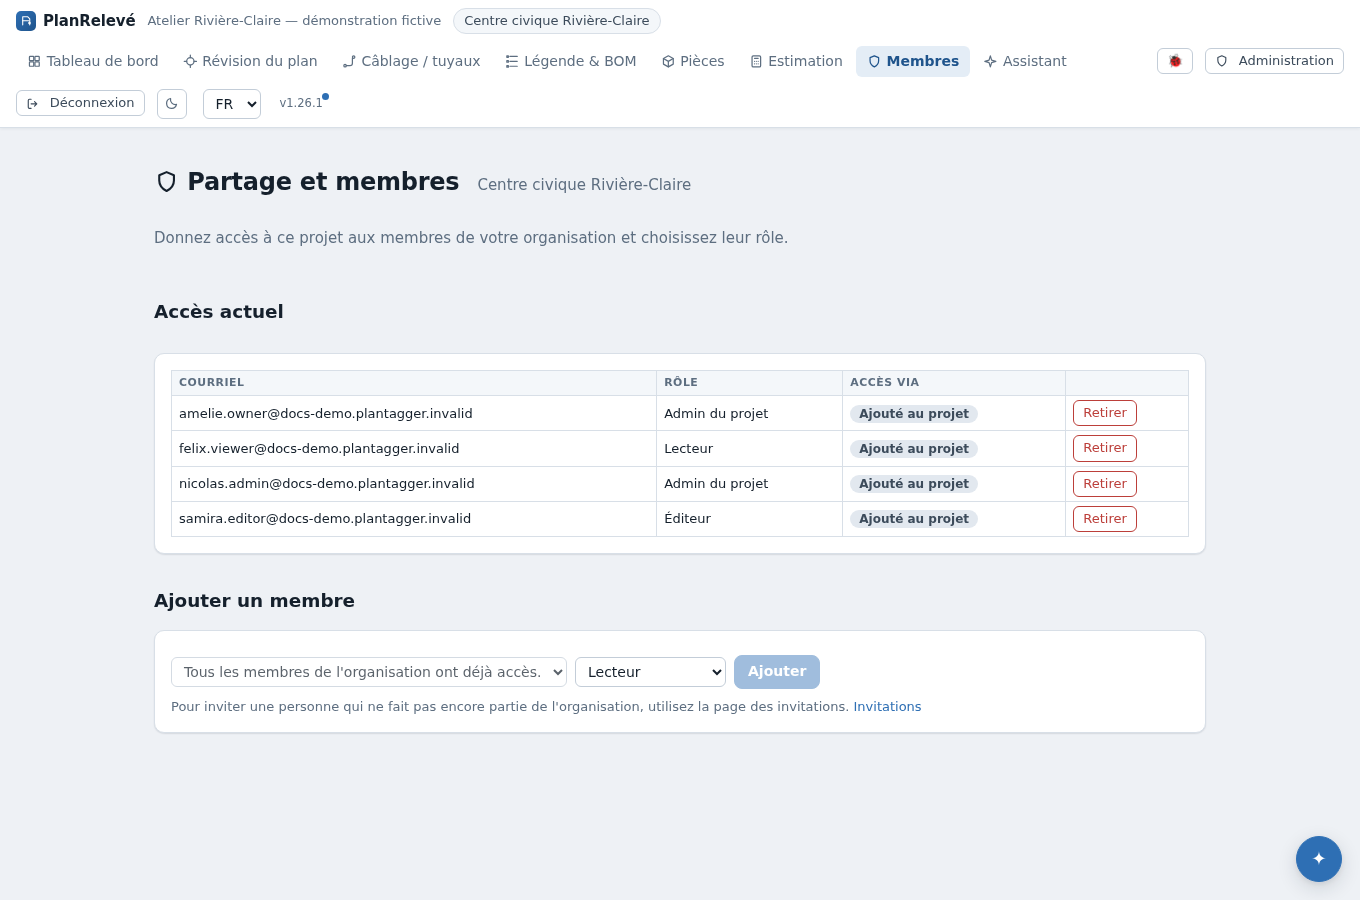Select the Membres tab
The height and width of the screenshot is (900, 1360).
tap(913, 61)
